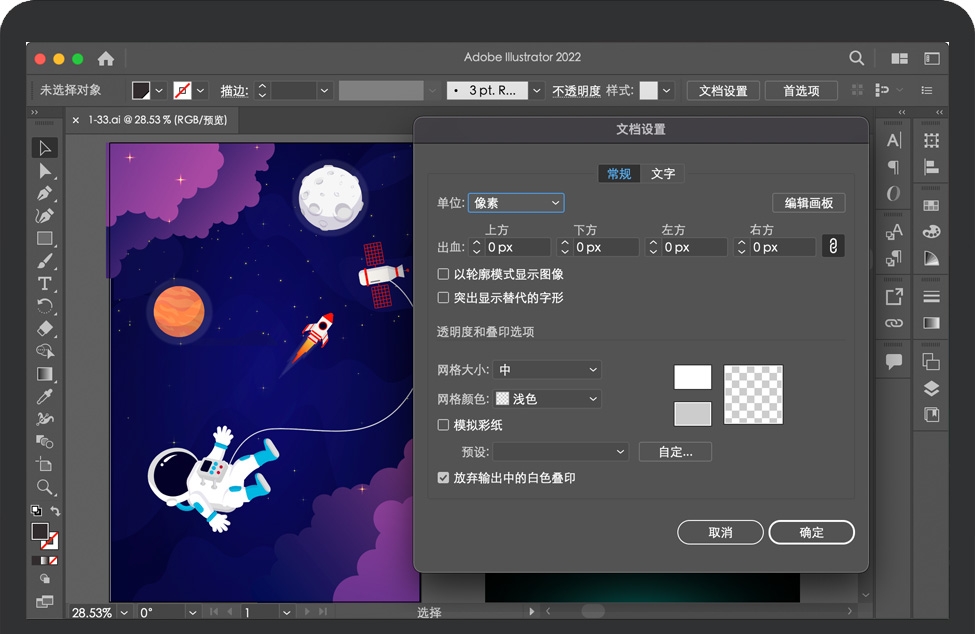
Task: Select the Direct Selection tool
Action: [x=45, y=171]
